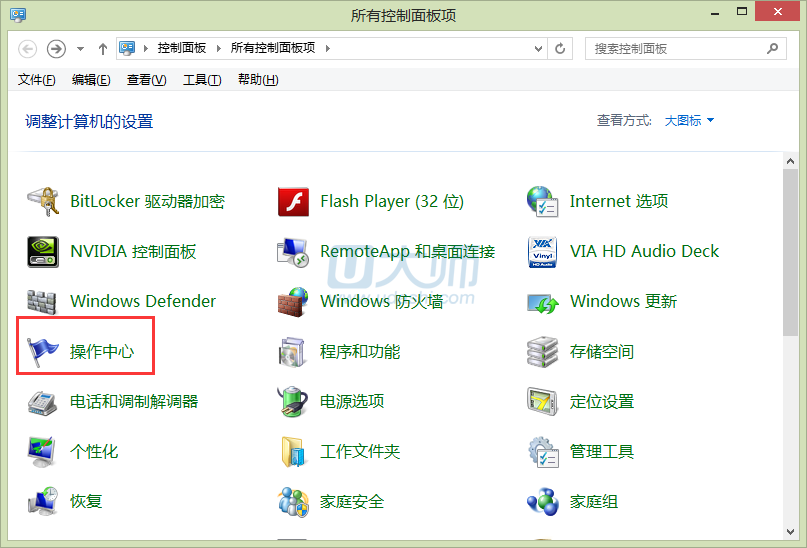Click the scrollbar down arrow
This screenshot has width=807, height=548.
click(x=791, y=532)
